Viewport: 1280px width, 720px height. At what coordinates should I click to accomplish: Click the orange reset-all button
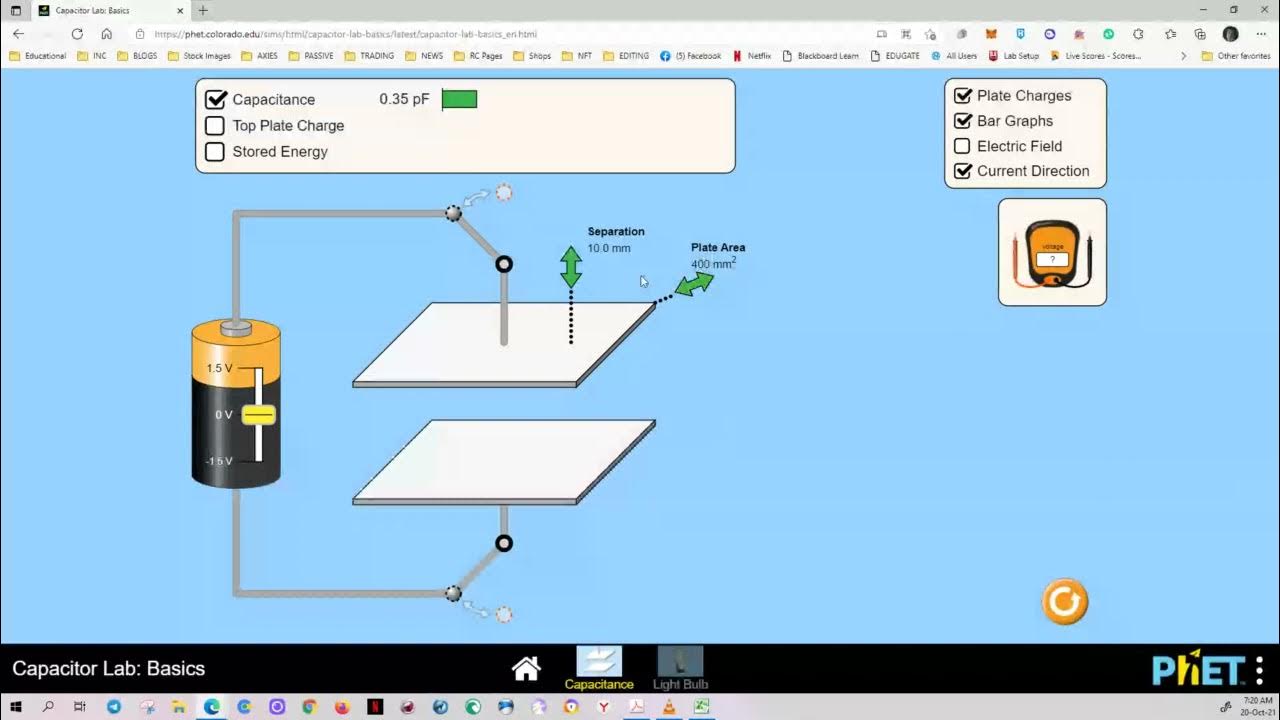(1064, 602)
